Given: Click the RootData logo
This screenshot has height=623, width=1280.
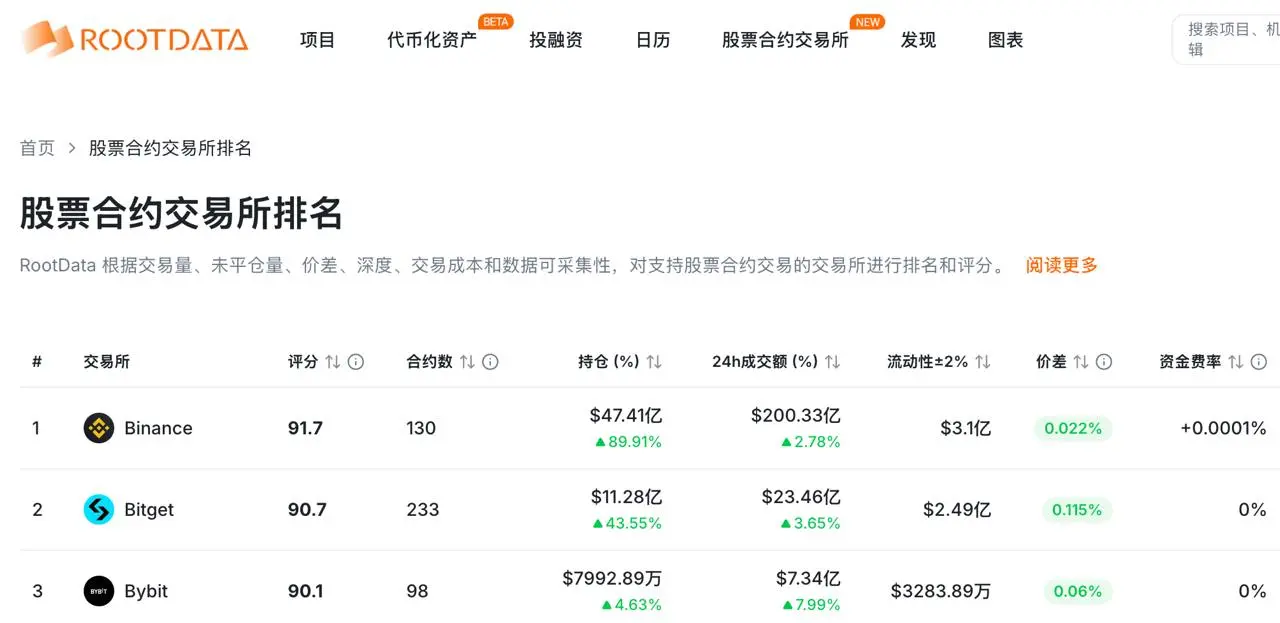Looking at the screenshot, I should [x=134, y=39].
